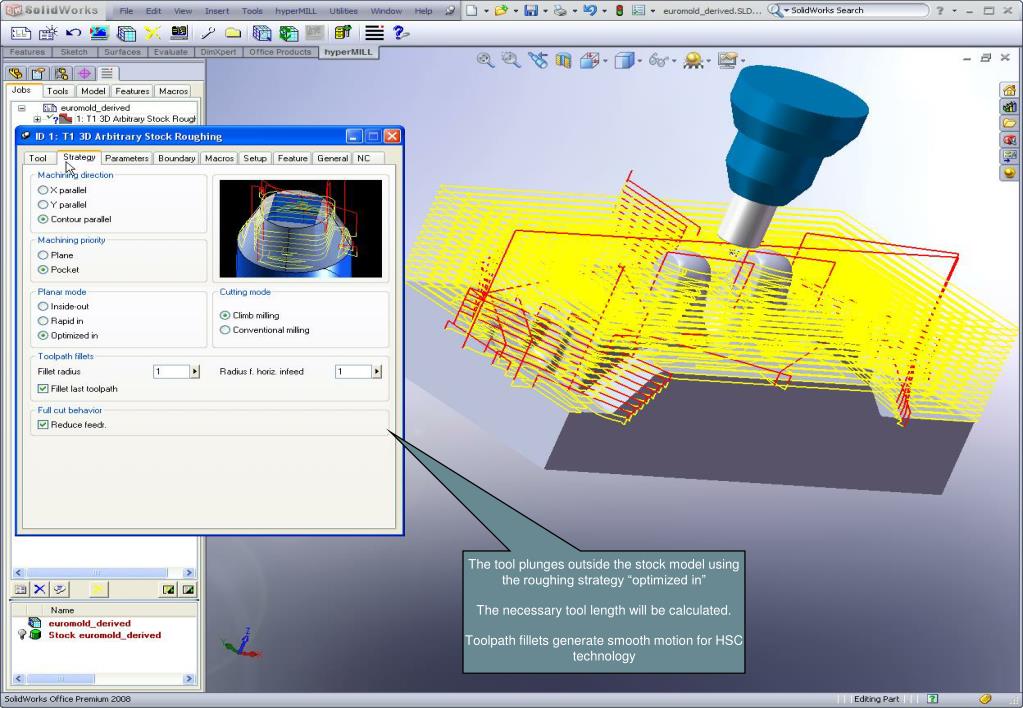
Task: Open the Fillet radius arrow menu
Action: click(x=194, y=372)
